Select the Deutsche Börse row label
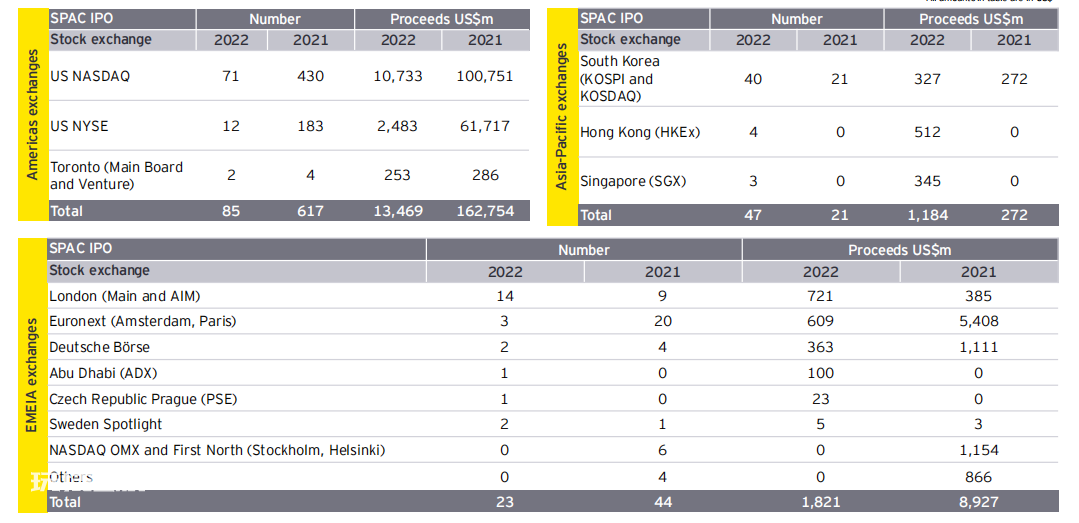Viewport: 1079px width, 523px height. [99, 348]
